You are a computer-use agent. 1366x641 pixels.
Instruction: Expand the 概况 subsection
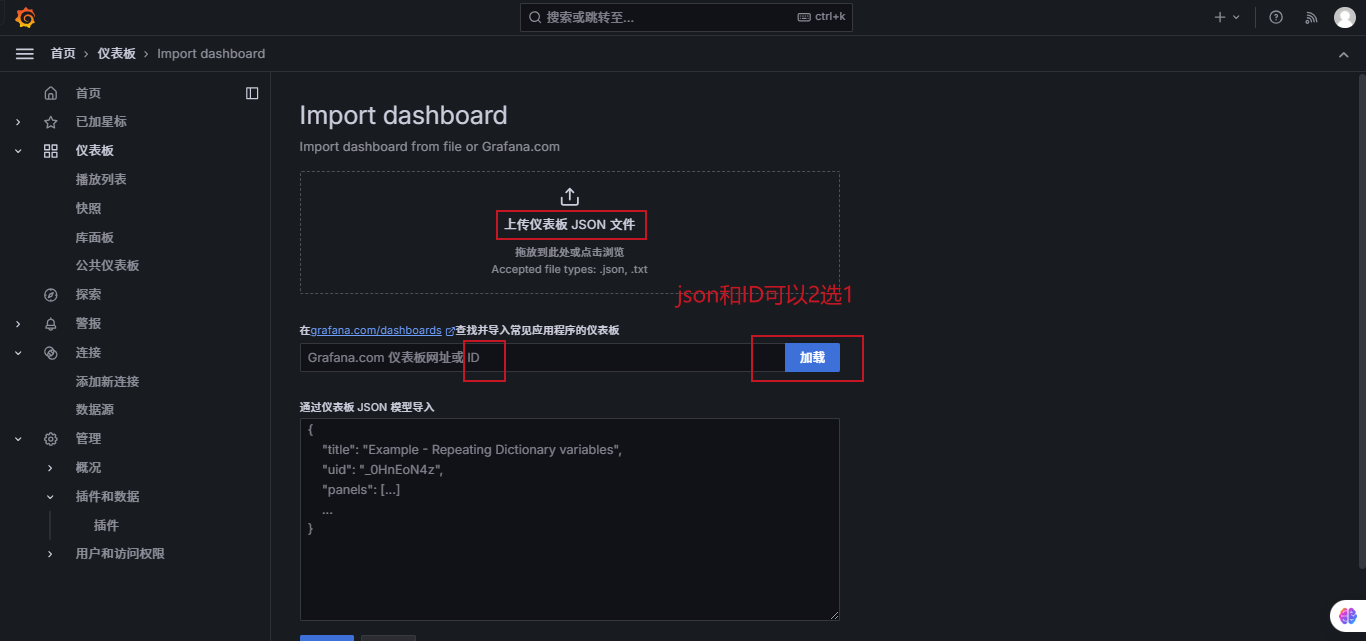point(50,468)
